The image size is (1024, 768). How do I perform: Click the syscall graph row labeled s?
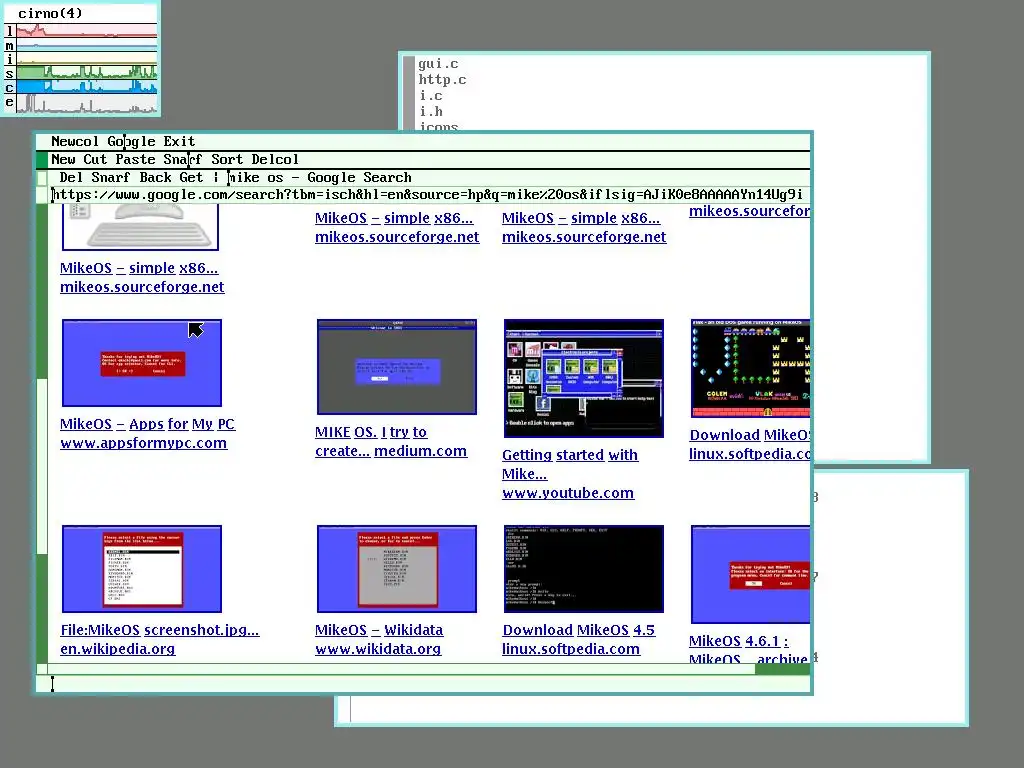(x=81, y=72)
